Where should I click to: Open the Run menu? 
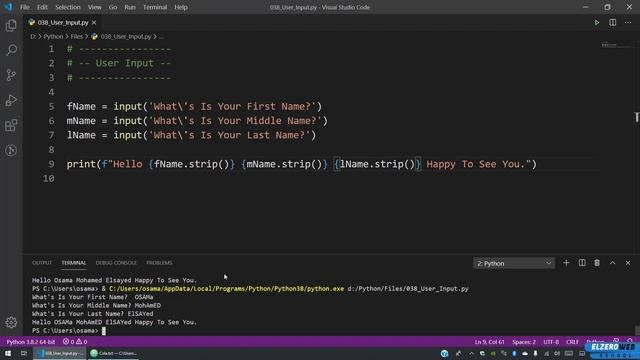click(130, 7)
